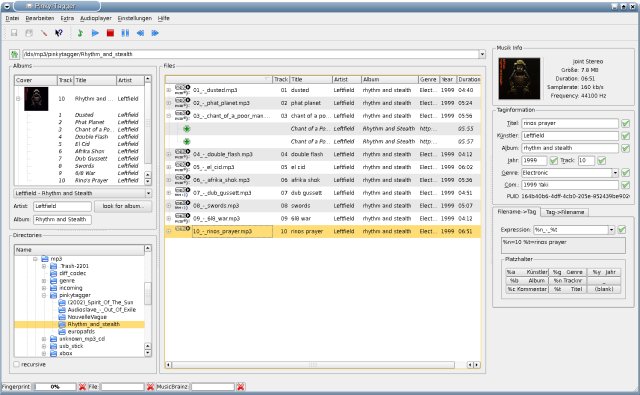Click the green icon left of the path field
The height and width of the screenshot is (395, 640).
tap(15, 54)
